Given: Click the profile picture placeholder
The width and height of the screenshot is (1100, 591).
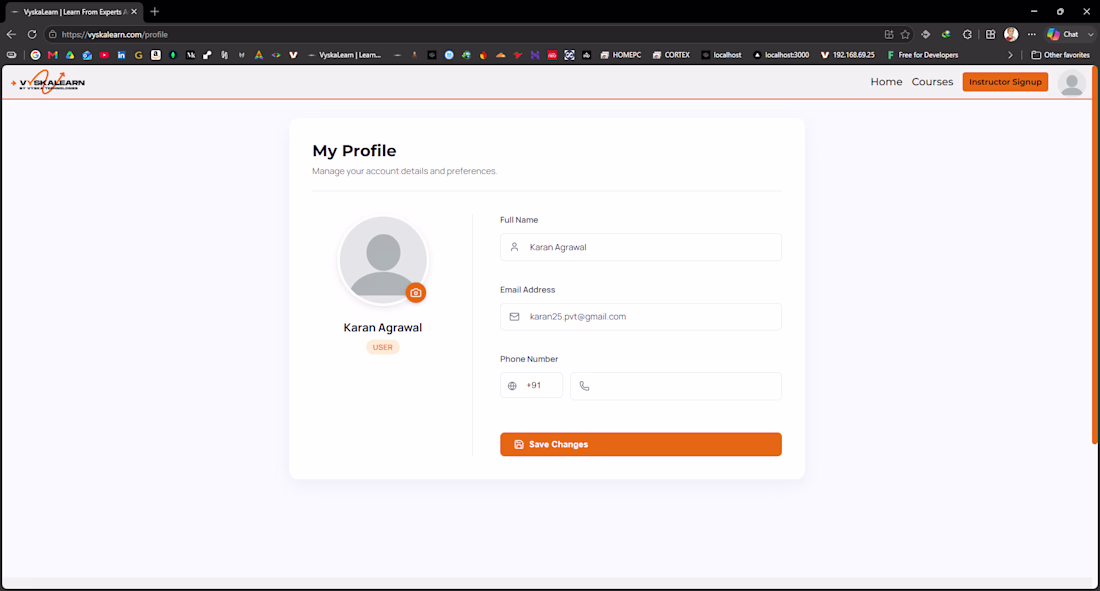Looking at the screenshot, I should point(383,260).
